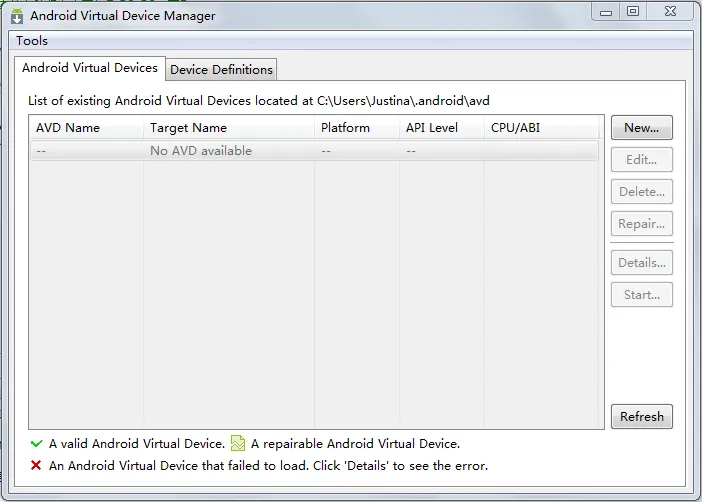Open AVD Details... button

[642, 262]
